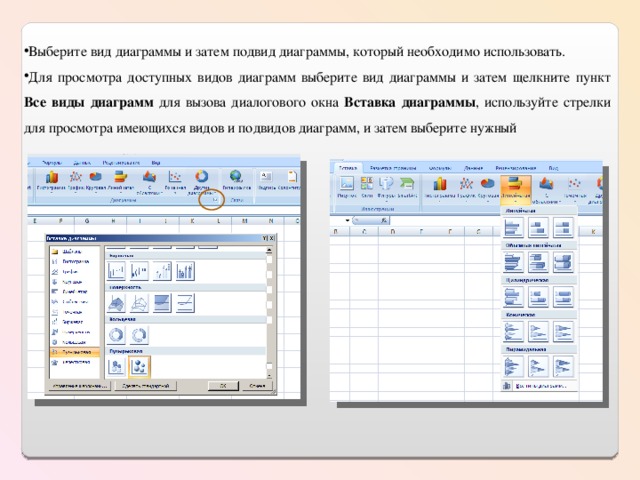Click the fx insert function button

[384, 220]
